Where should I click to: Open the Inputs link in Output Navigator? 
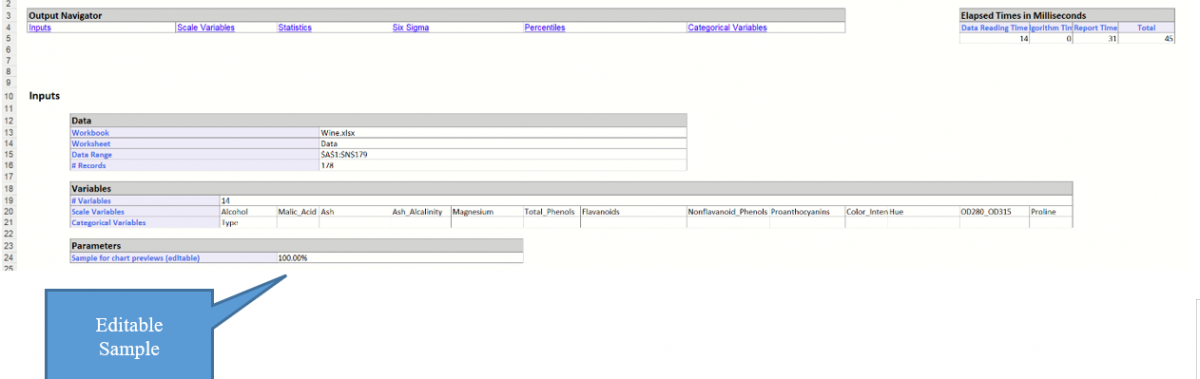tap(40, 28)
